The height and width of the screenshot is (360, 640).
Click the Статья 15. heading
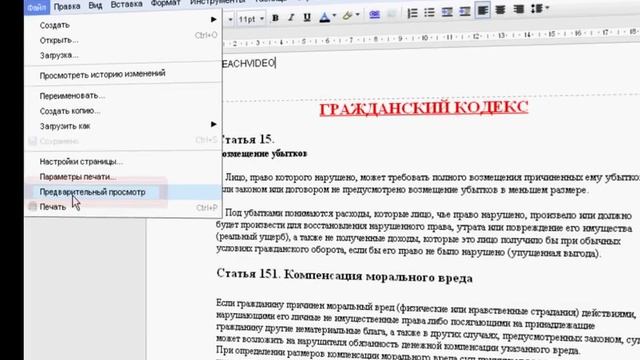pyautogui.click(x=247, y=140)
